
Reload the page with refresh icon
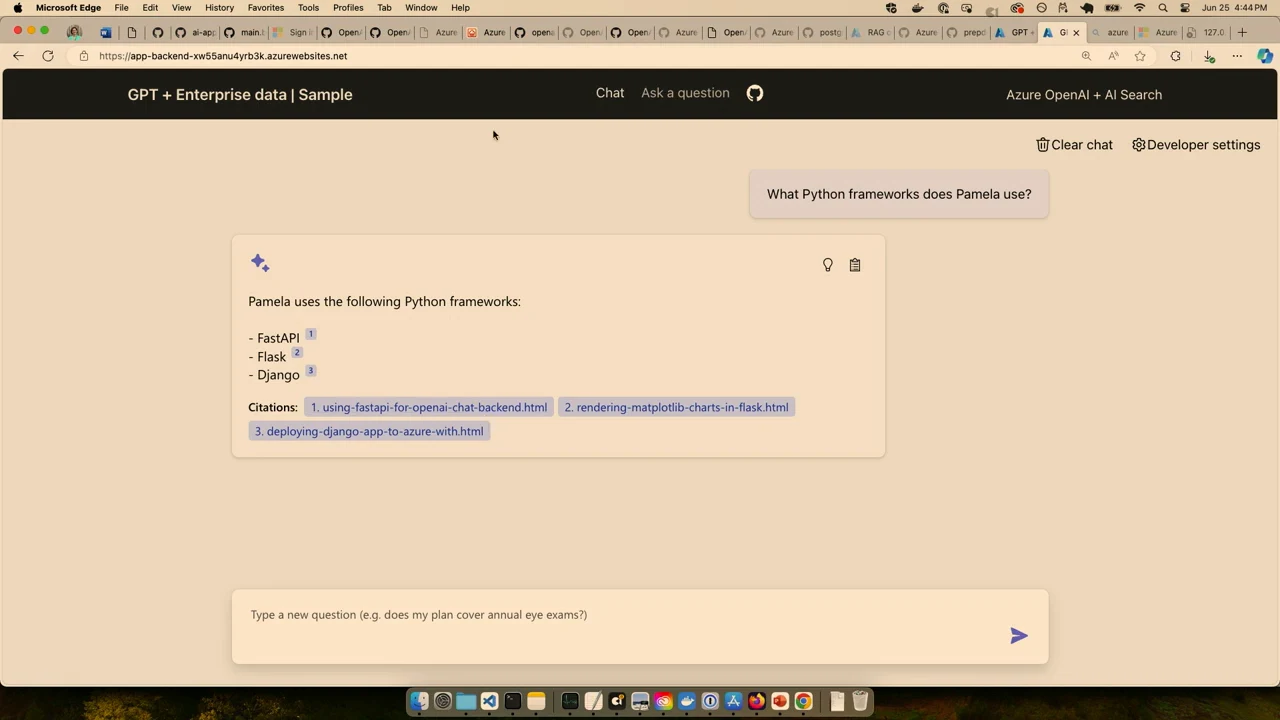coord(48,56)
